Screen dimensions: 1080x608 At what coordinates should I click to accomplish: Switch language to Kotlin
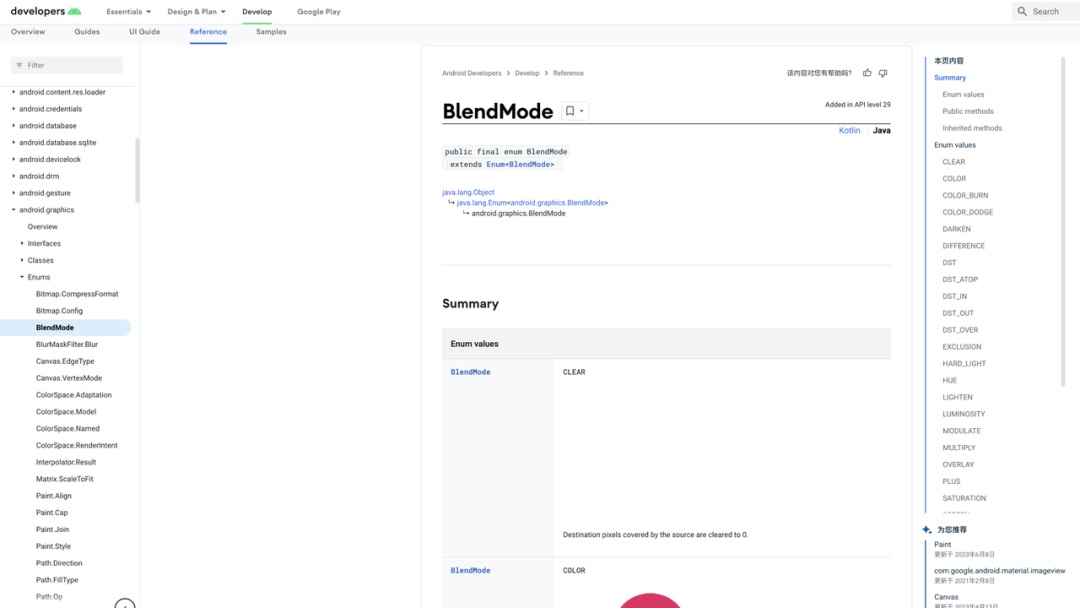click(849, 131)
